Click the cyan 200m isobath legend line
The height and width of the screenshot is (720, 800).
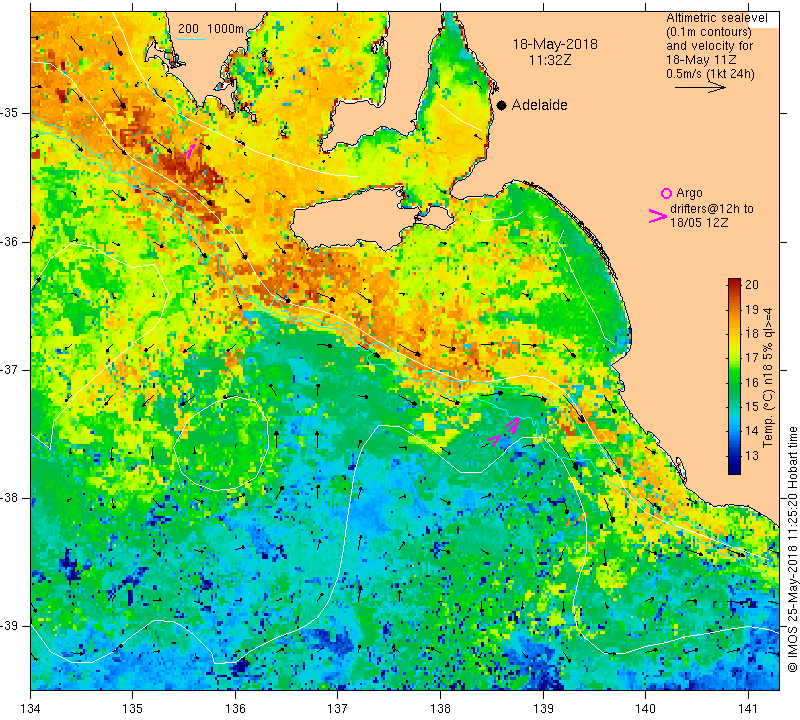pos(192,39)
